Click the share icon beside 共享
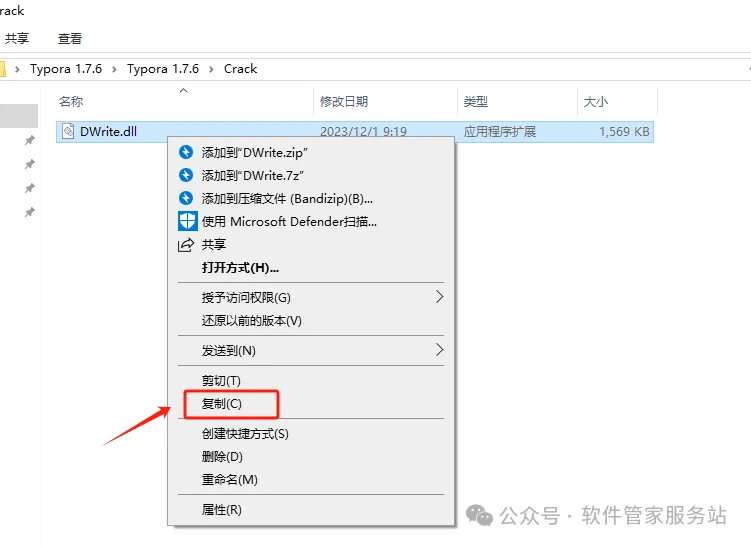 pos(186,245)
